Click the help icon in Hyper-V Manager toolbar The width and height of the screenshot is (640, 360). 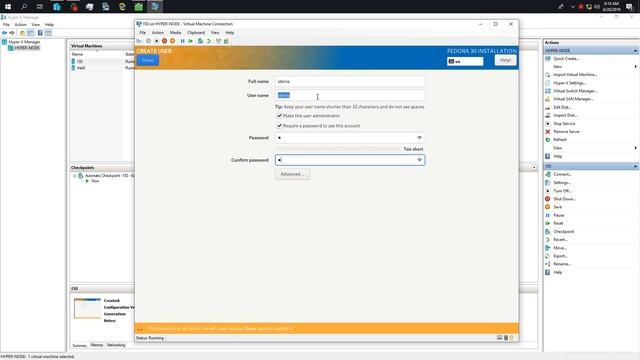40,33
